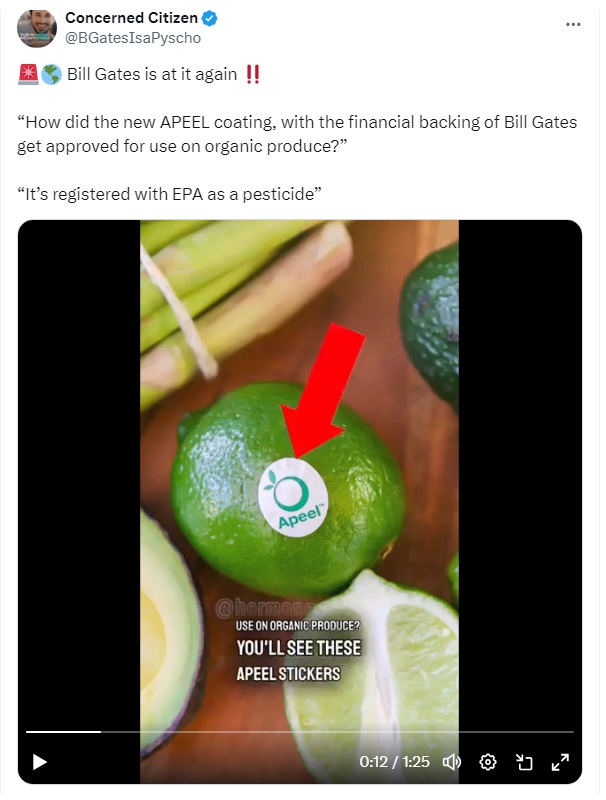The image size is (606, 800).
Task: Open the video settings gear
Action: pyautogui.click(x=488, y=762)
